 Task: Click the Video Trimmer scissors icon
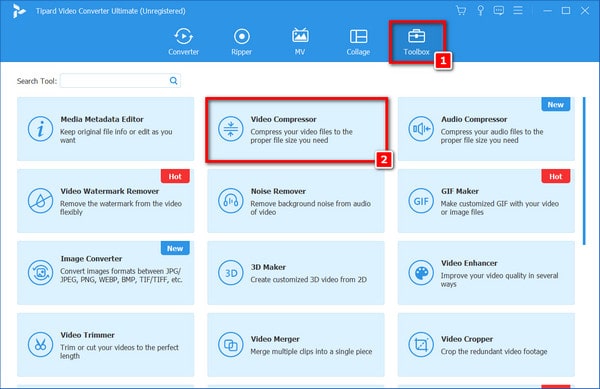[40, 345]
